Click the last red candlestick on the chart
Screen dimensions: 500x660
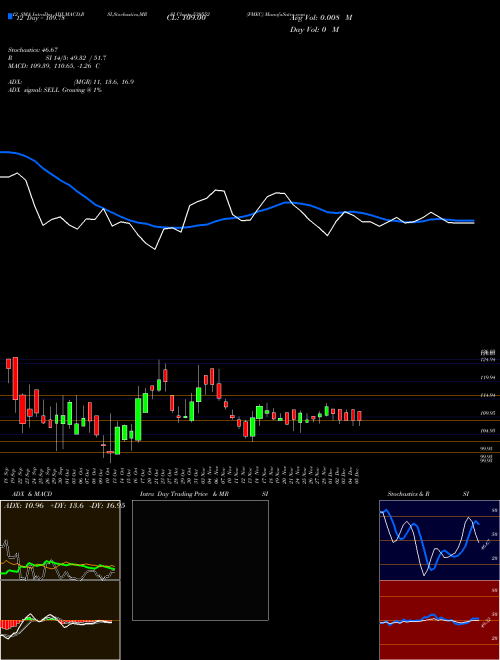point(359,417)
